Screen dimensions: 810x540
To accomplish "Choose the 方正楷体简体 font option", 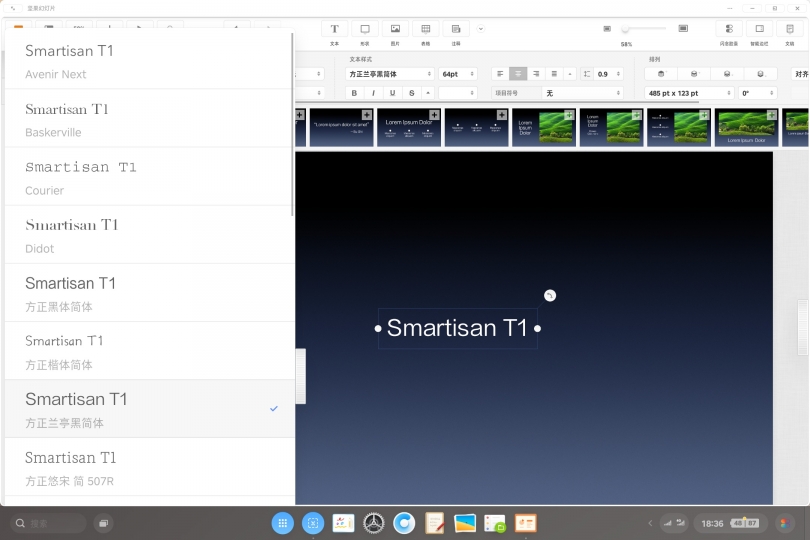I will point(149,351).
